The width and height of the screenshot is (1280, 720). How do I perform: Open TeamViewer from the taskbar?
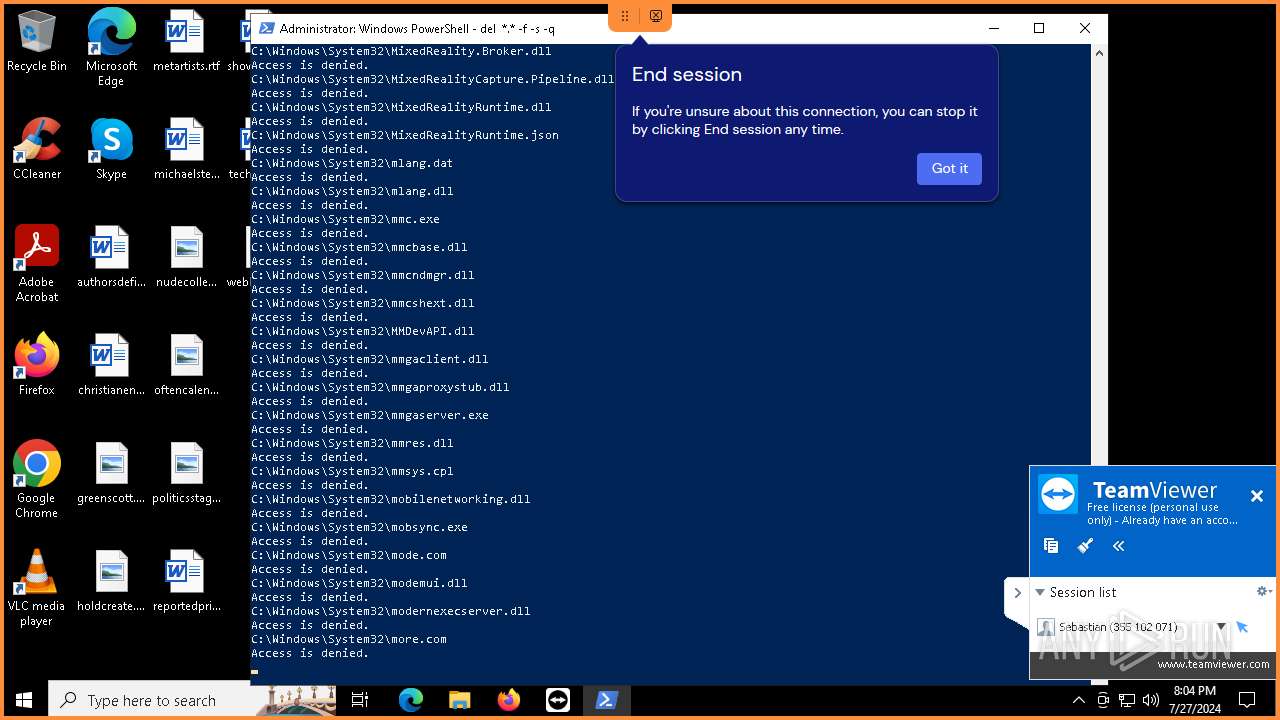point(558,700)
